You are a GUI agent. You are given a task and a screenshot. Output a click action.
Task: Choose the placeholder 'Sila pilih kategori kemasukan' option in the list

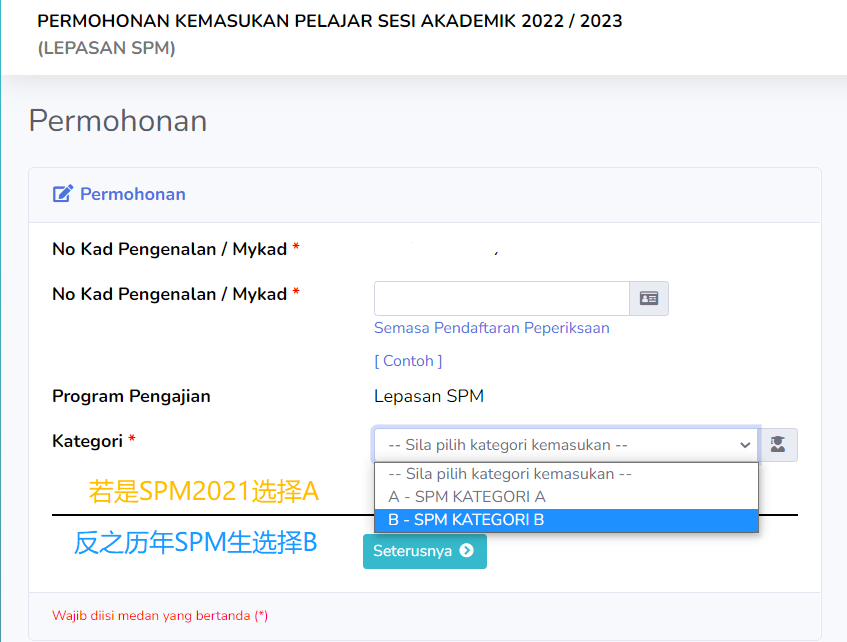pyautogui.click(x=566, y=474)
